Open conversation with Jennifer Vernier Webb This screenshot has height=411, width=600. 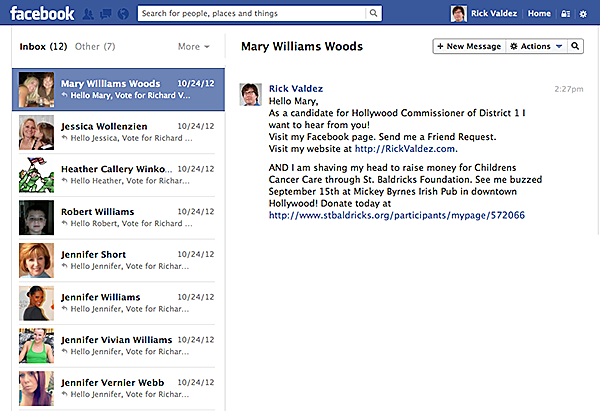coord(118,388)
